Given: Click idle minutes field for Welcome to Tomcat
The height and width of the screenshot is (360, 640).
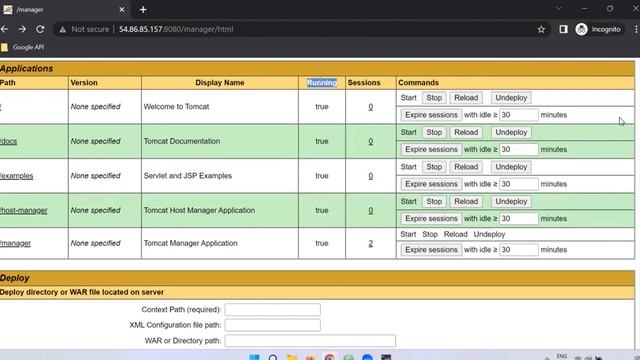Looking at the screenshot, I should pyautogui.click(x=519, y=115).
